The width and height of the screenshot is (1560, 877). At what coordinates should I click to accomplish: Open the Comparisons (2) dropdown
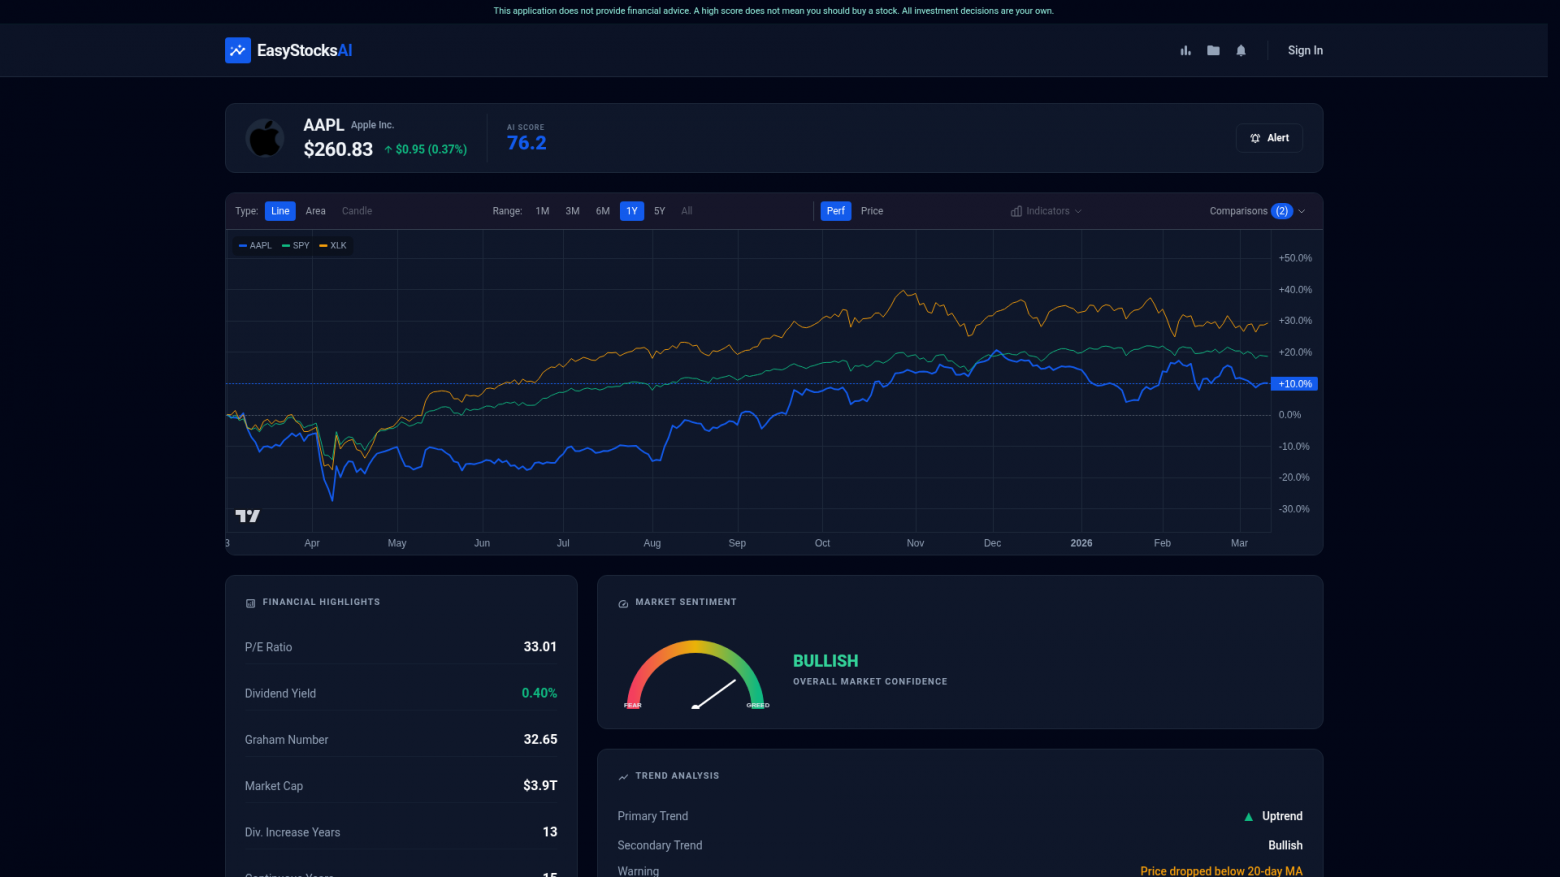tap(1256, 211)
